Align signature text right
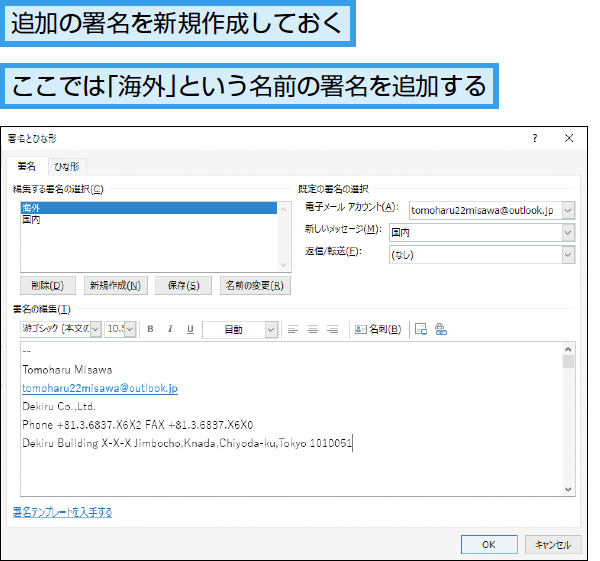The image size is (600, 561). [x=333, y=329]
